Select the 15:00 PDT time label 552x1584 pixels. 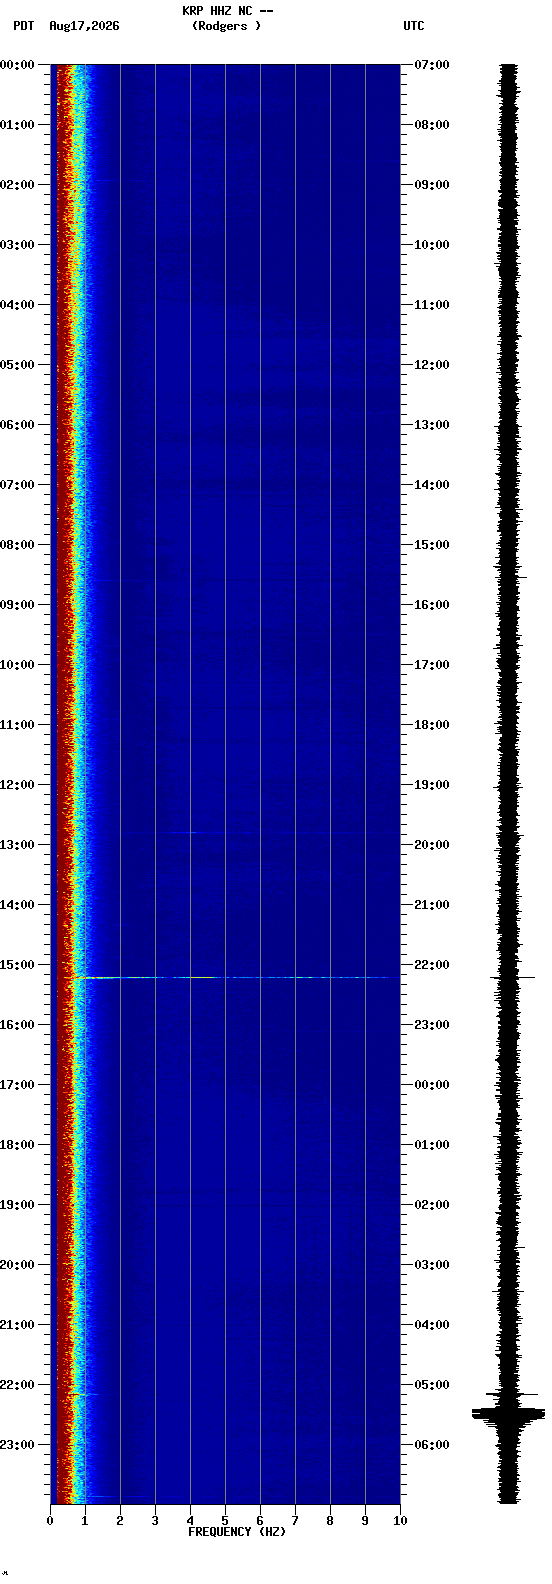click(17, 965)
